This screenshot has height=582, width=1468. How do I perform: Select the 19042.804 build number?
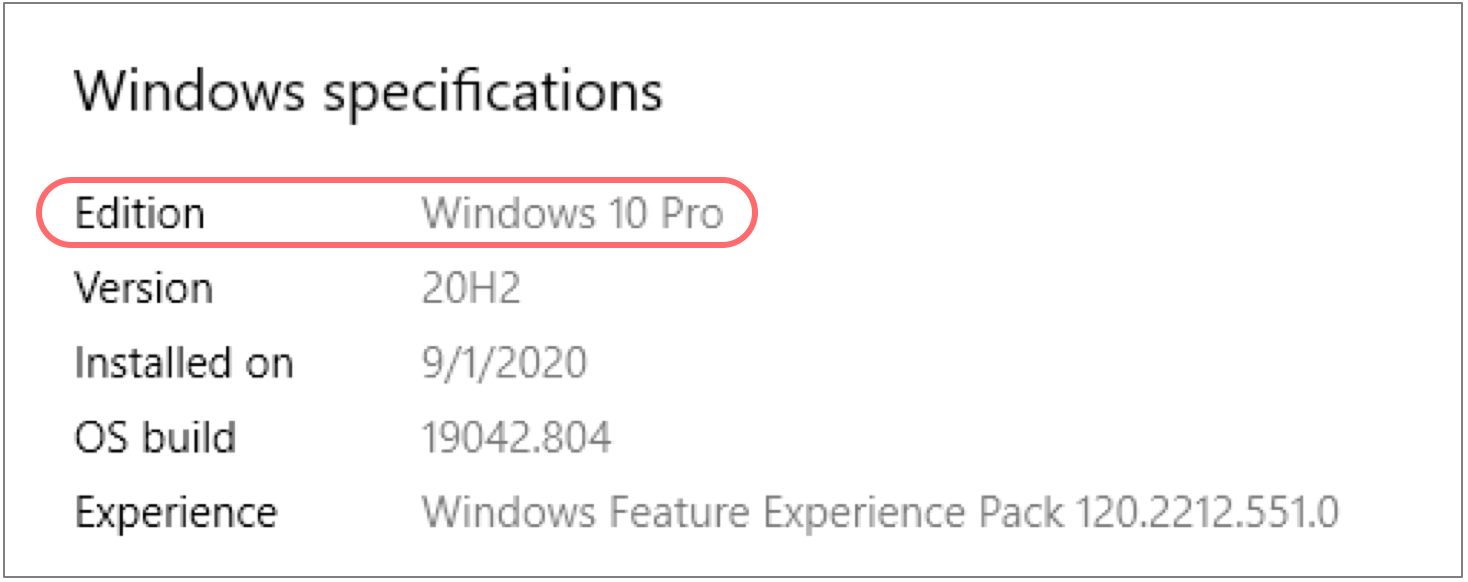point(516,437)
